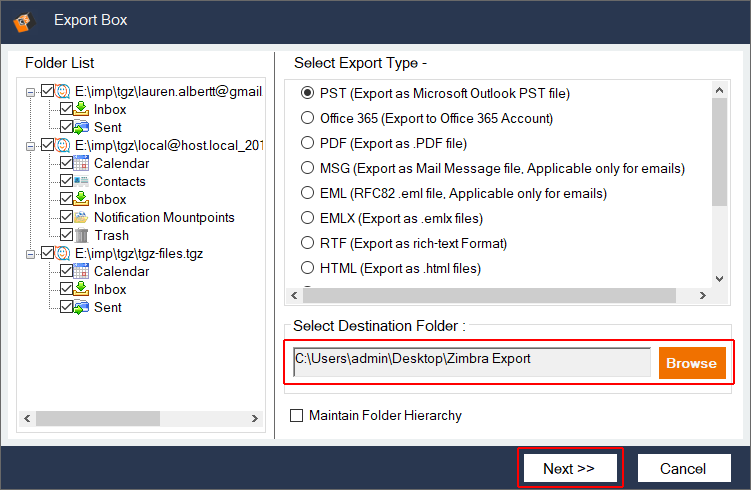Collapse the local@host.local tree node
This screenshot has height=490, width=751.
click(x=31, y=146)
